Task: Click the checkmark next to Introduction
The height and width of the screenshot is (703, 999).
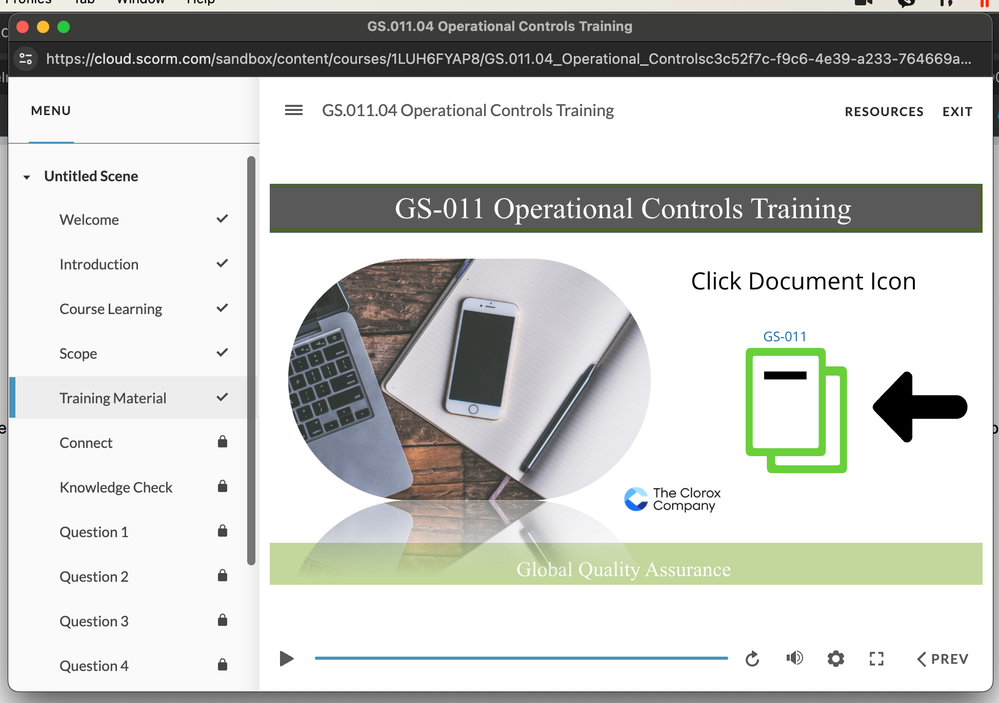Action: pyautogui.click(x=222, y=263)
